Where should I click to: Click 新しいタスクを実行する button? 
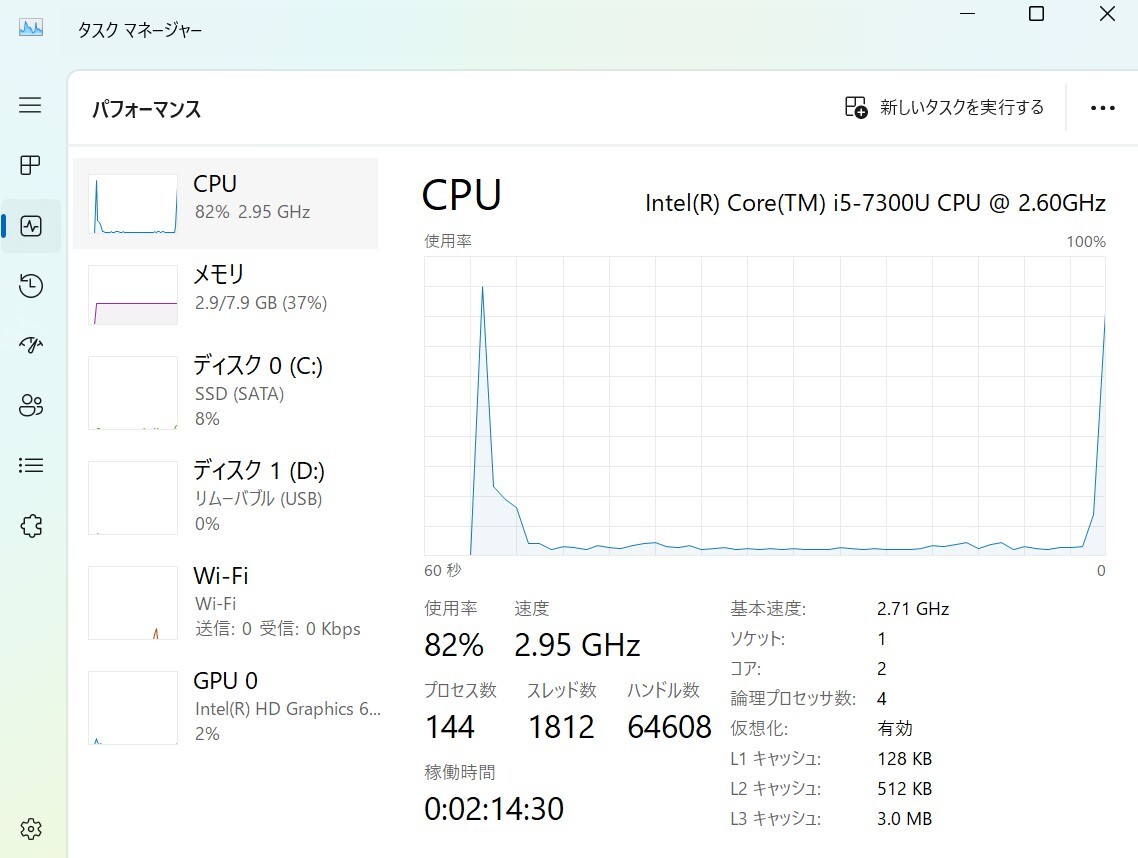pos(944,108)
